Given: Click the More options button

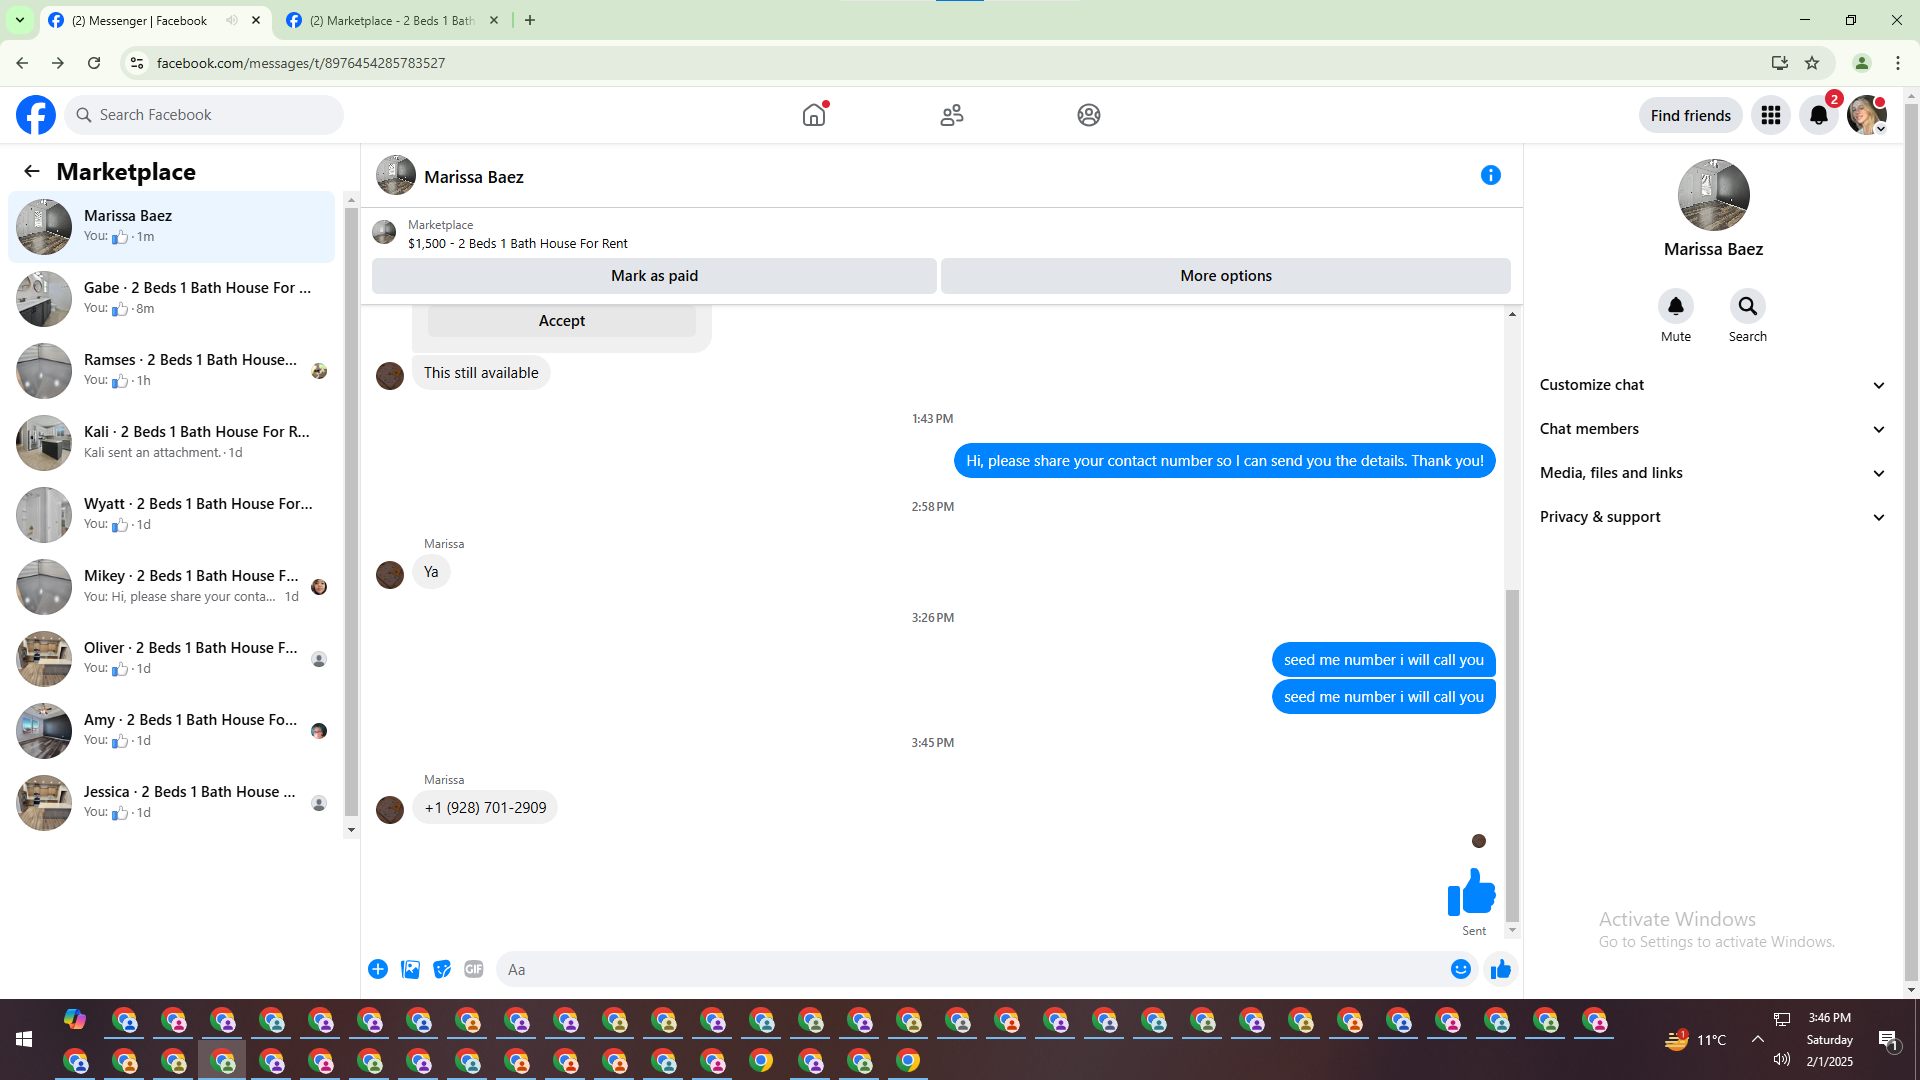Looking at the screenshot, I should (x=1225, y=276).
